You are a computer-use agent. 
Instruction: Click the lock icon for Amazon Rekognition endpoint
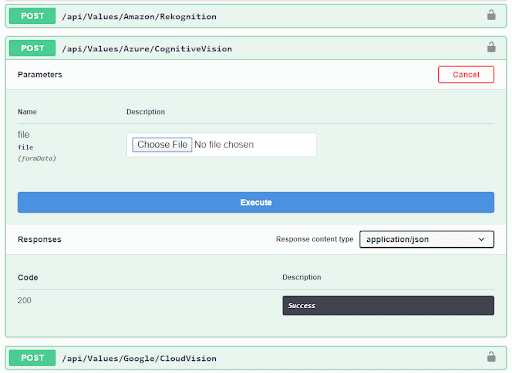pos(491,15)
